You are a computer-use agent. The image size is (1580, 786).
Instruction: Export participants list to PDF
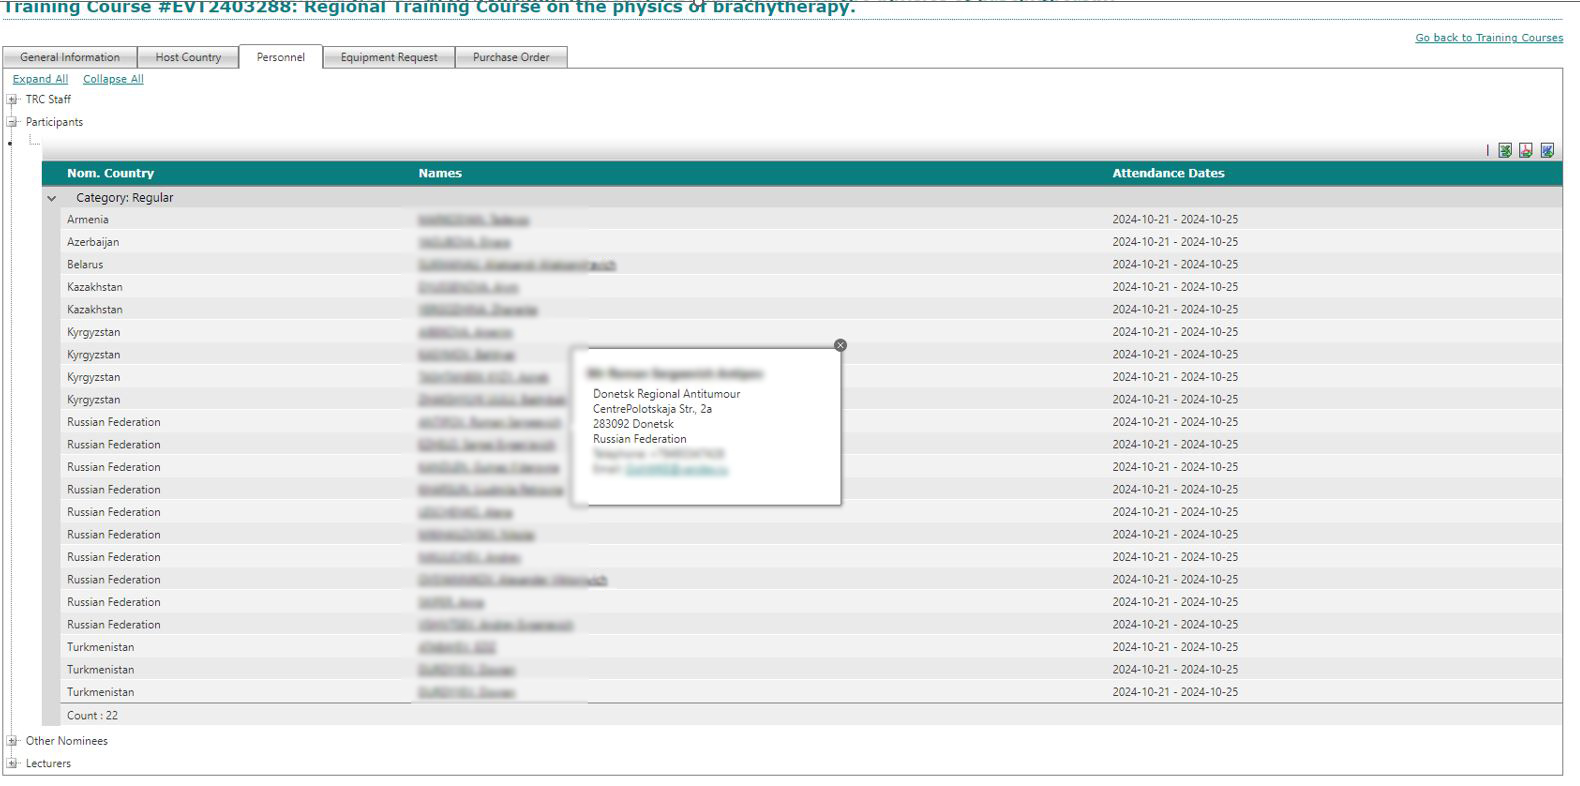tap(1525, 151)
